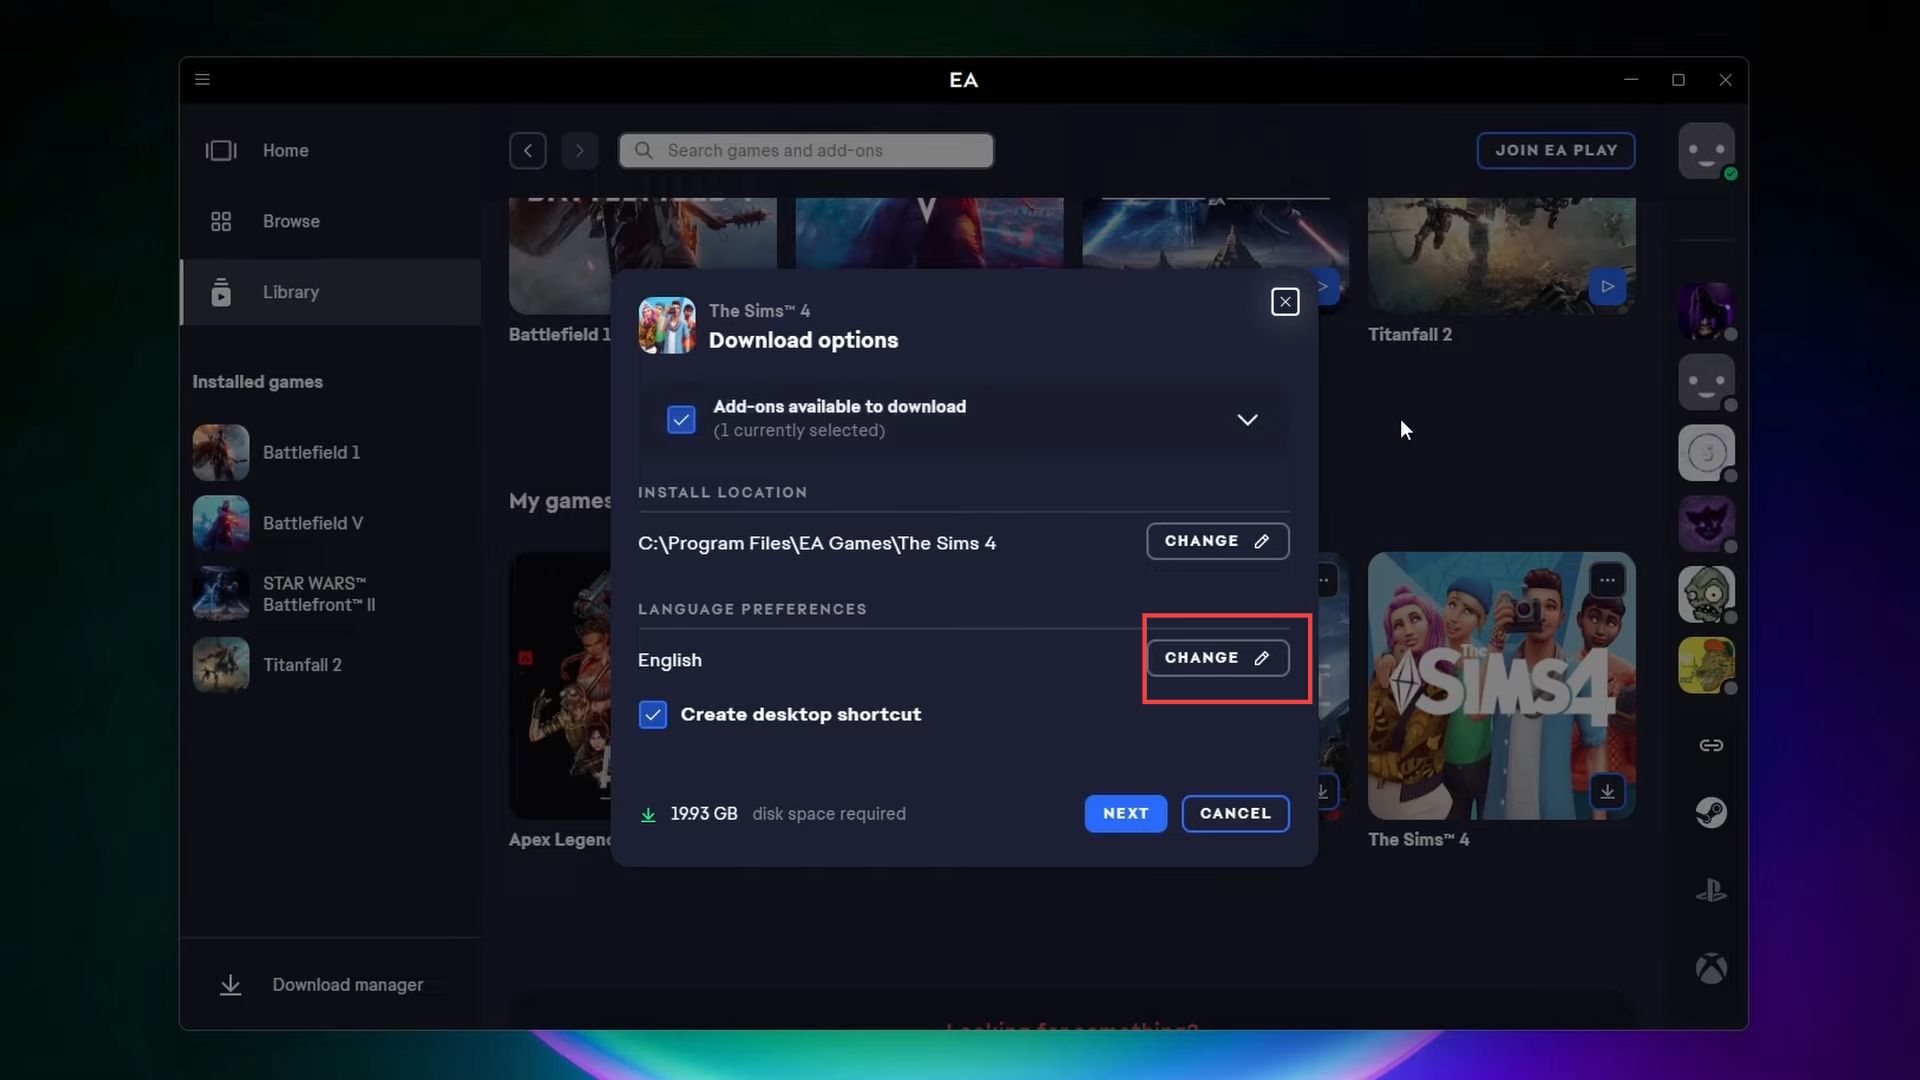Viewport: 1920px width, 1080px height.
Task: Click The Sims 4 title under cover
Action: [1418, 840]
